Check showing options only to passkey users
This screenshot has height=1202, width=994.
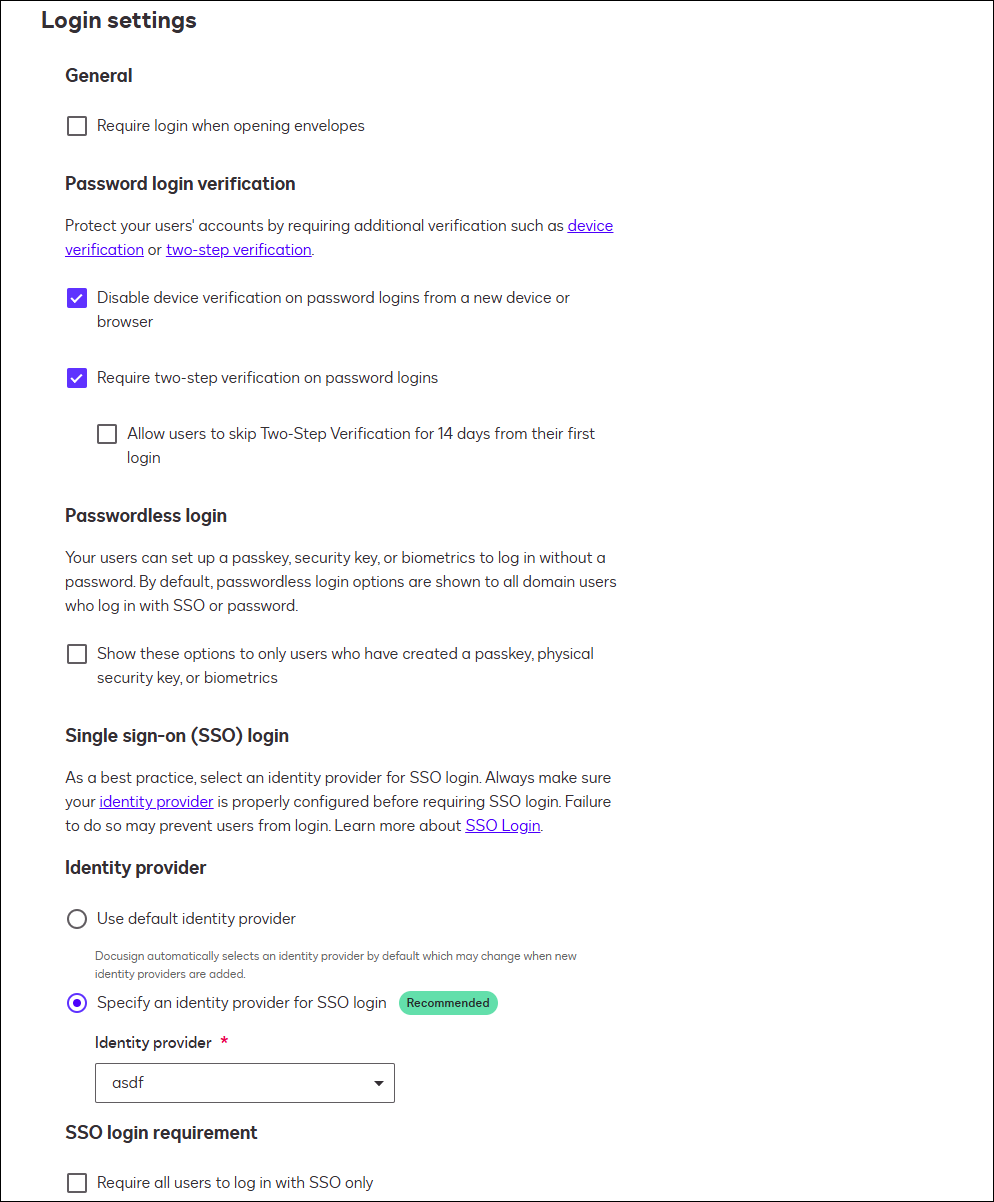pyautogui.click(x=77, y=654)
